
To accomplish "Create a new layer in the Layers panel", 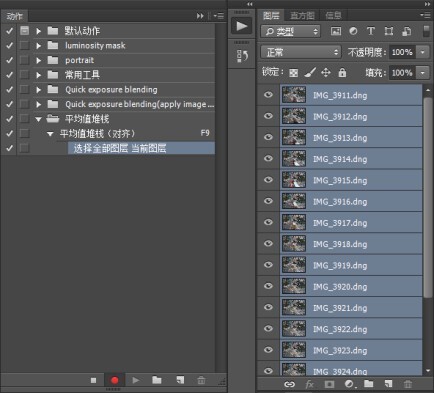I will click(388, 384).
